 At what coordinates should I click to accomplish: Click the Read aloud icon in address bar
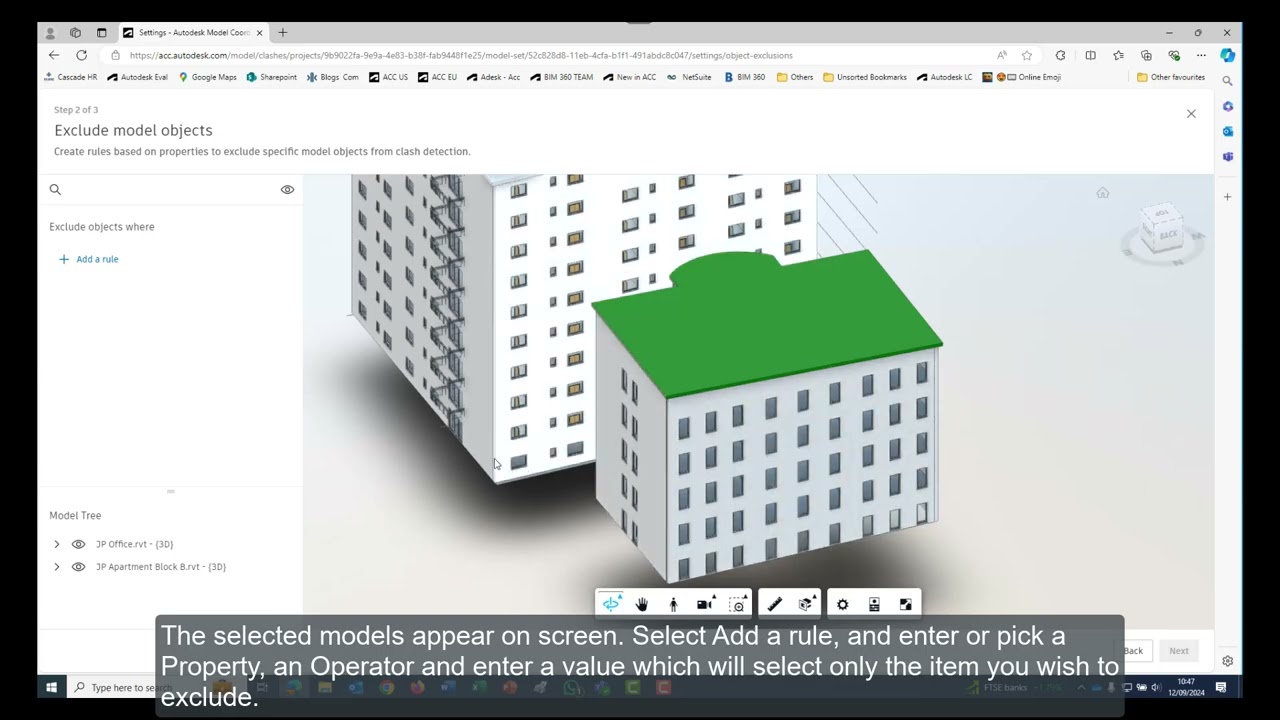click(x=1002, y=55)
